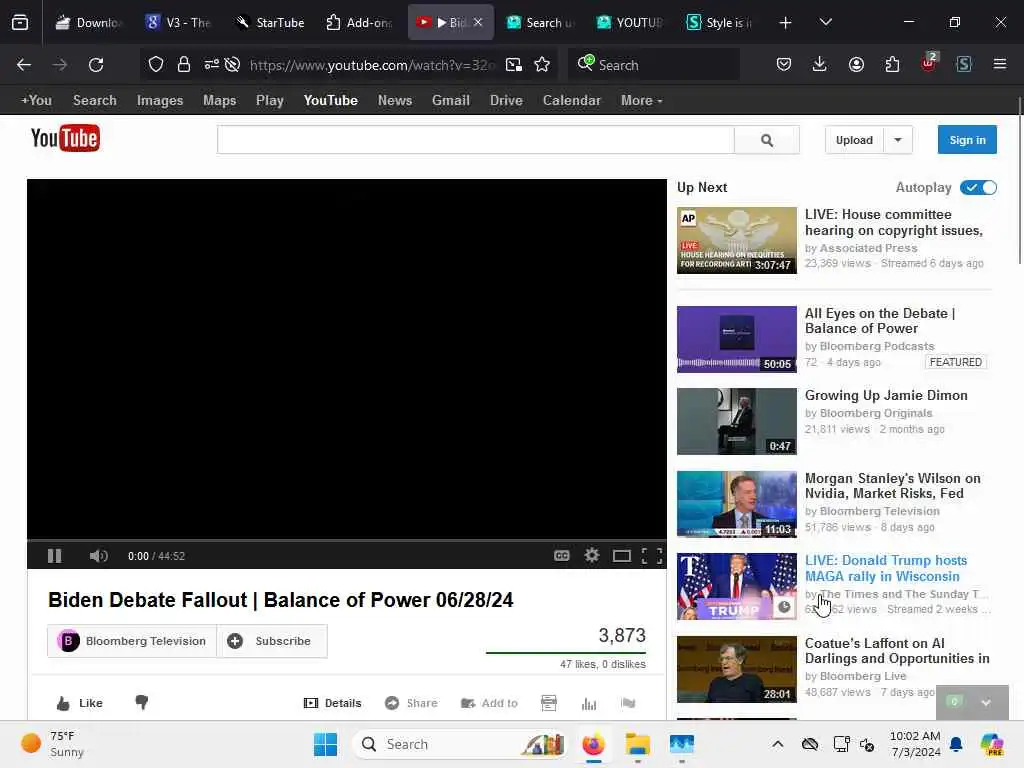This screenshot has height=768, width=1024.
Task: Open Morgan Stanley's Wilson video thumbnail
Action: tap(737, 504)
